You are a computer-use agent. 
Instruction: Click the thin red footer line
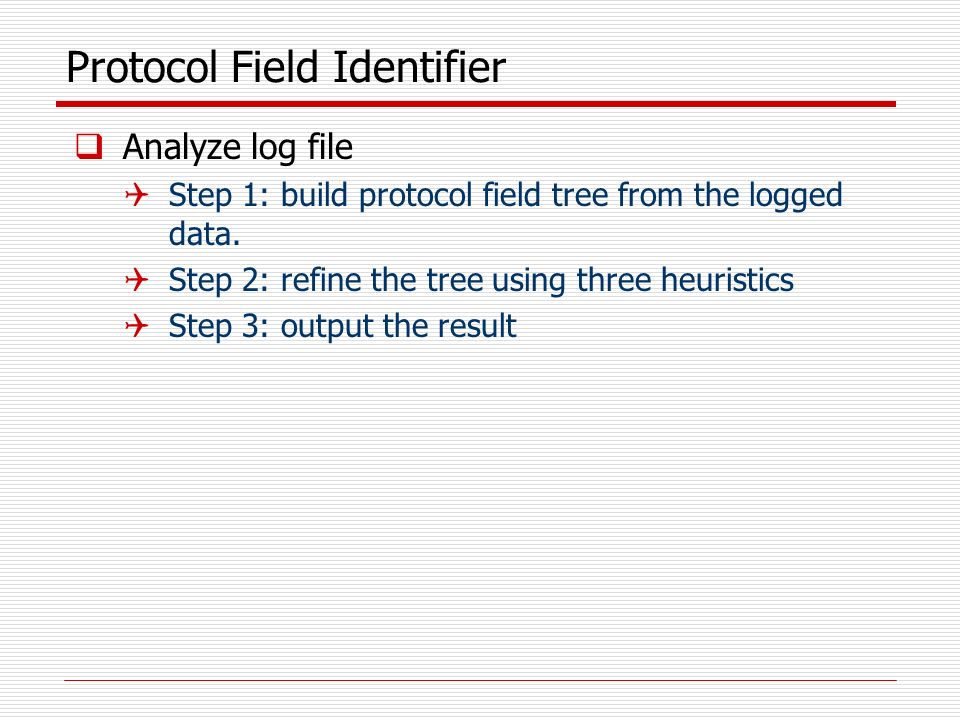click(x=480, y=680)
